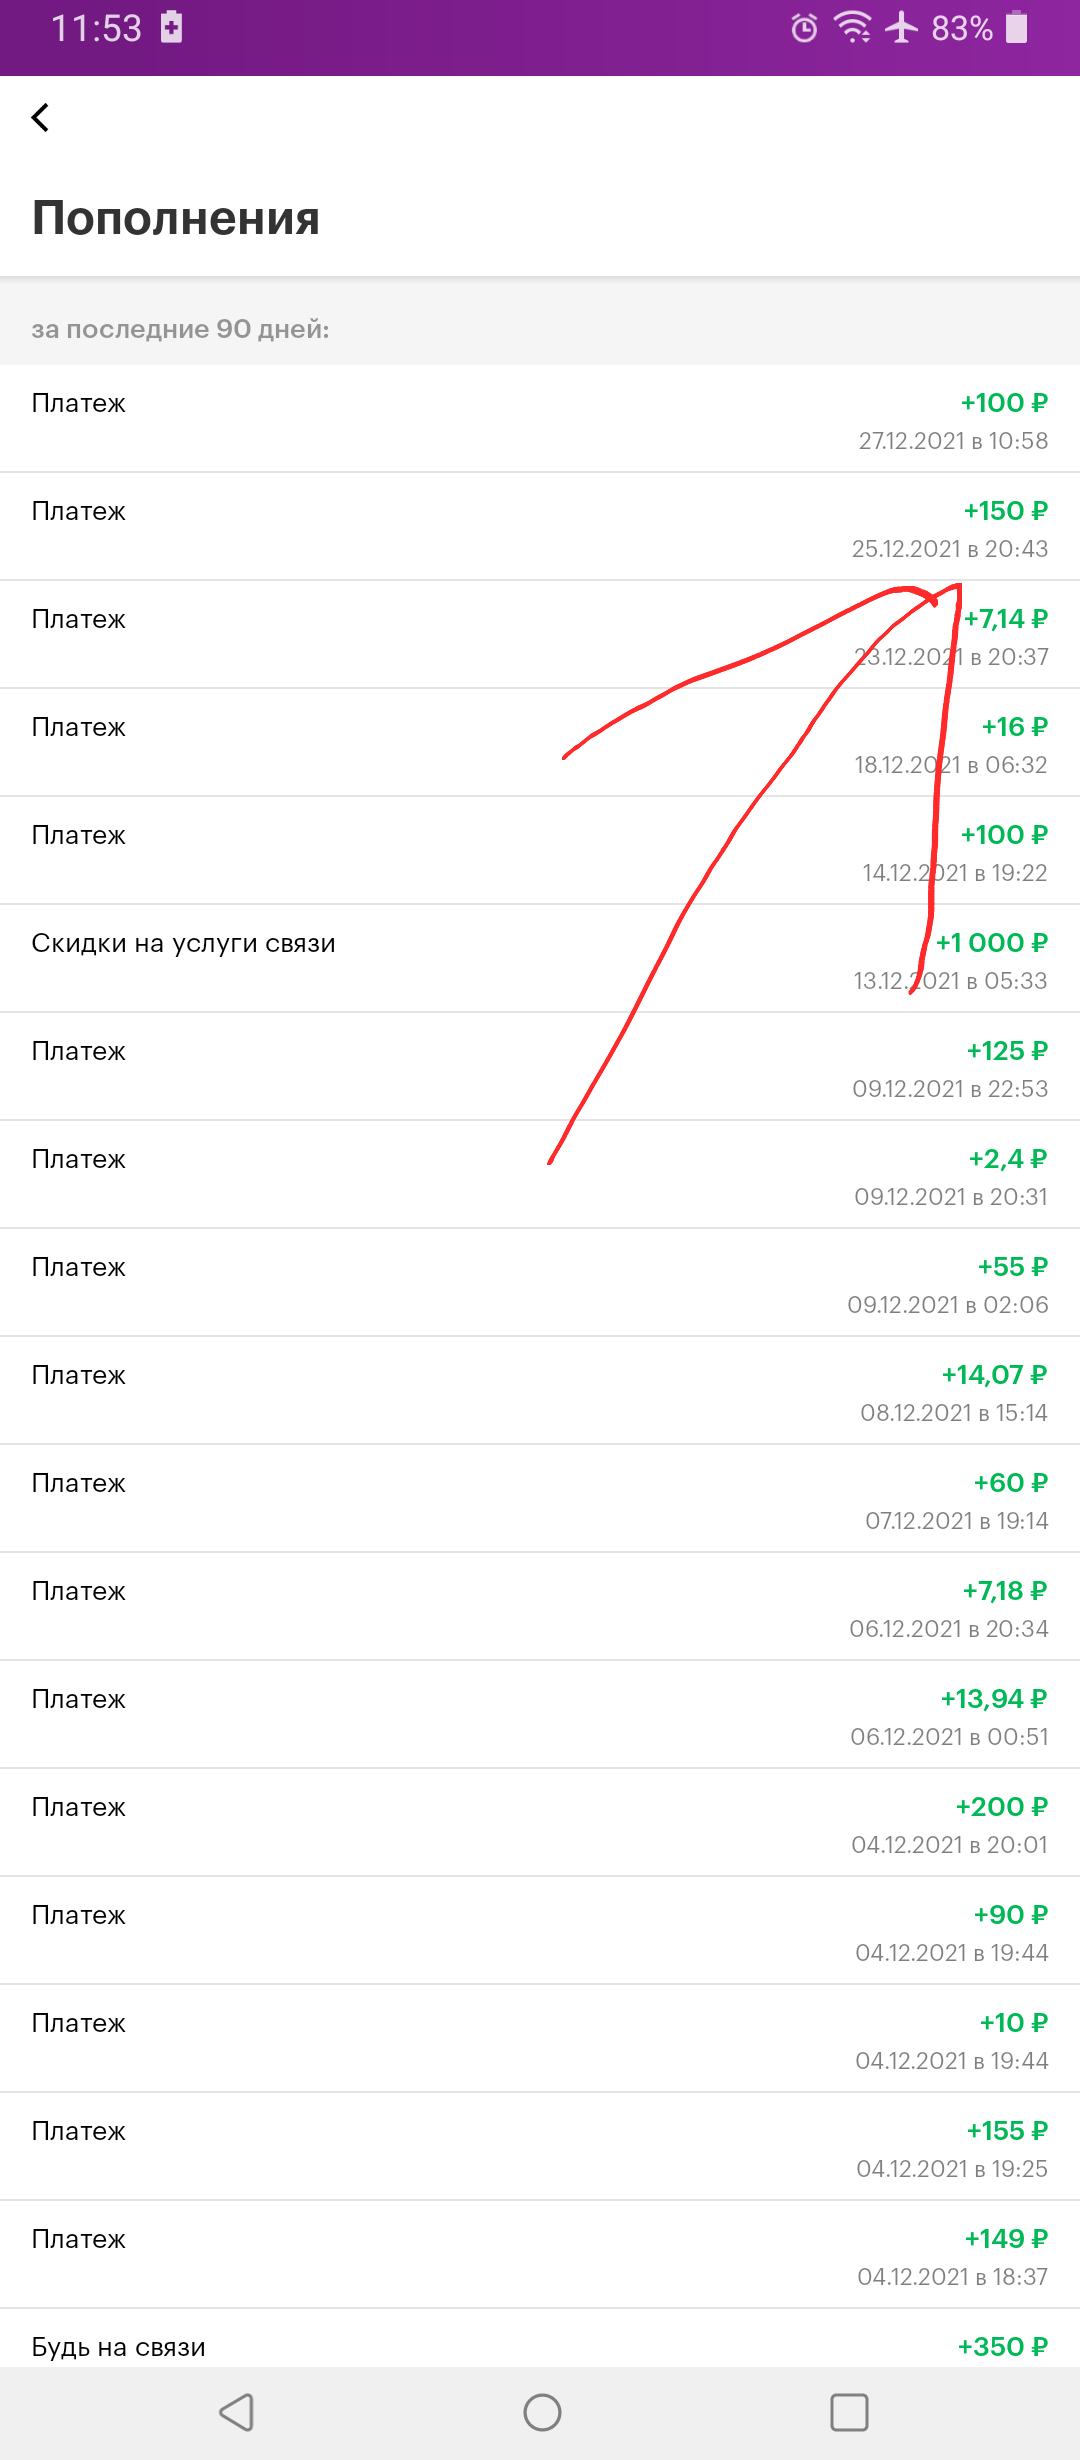Tap the back arrow icon
The image size is (1080, 2460).
(x=40, y=117)
